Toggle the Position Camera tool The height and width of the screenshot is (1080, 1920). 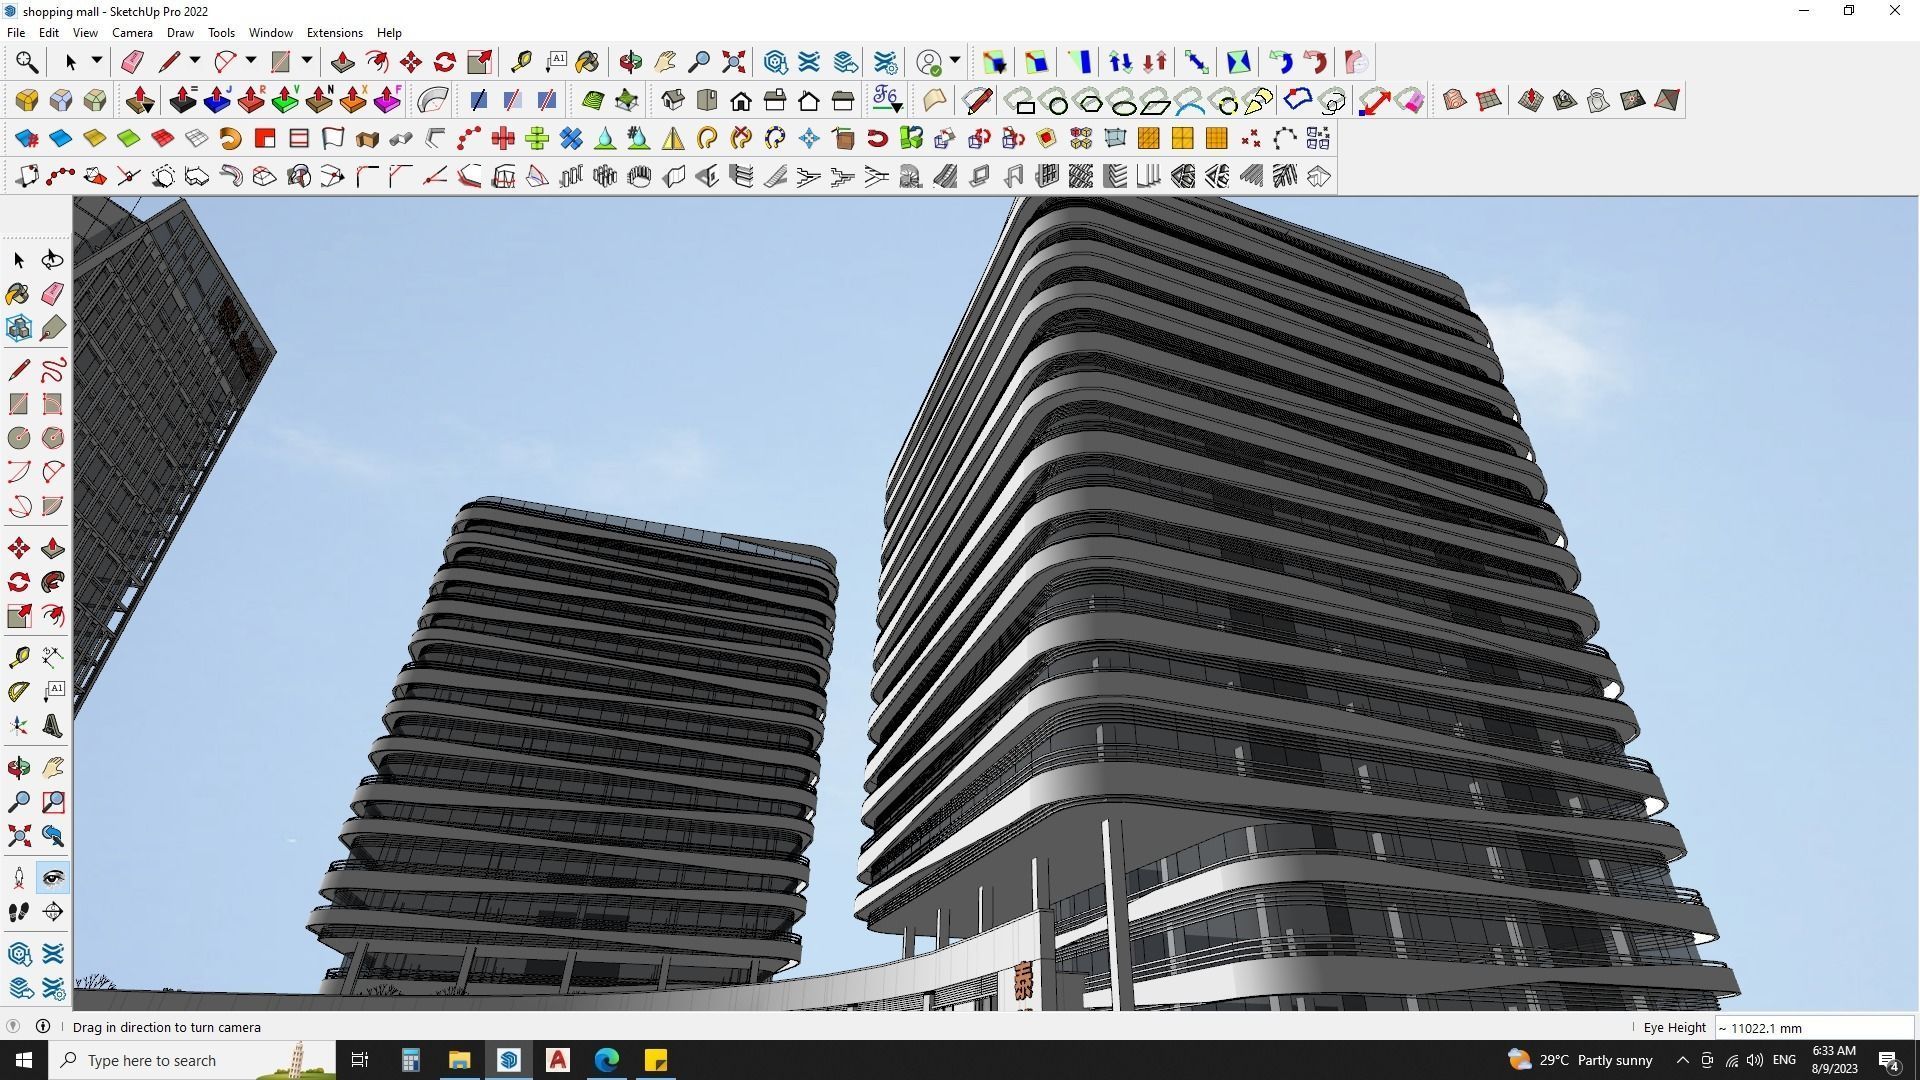point(18,878)
